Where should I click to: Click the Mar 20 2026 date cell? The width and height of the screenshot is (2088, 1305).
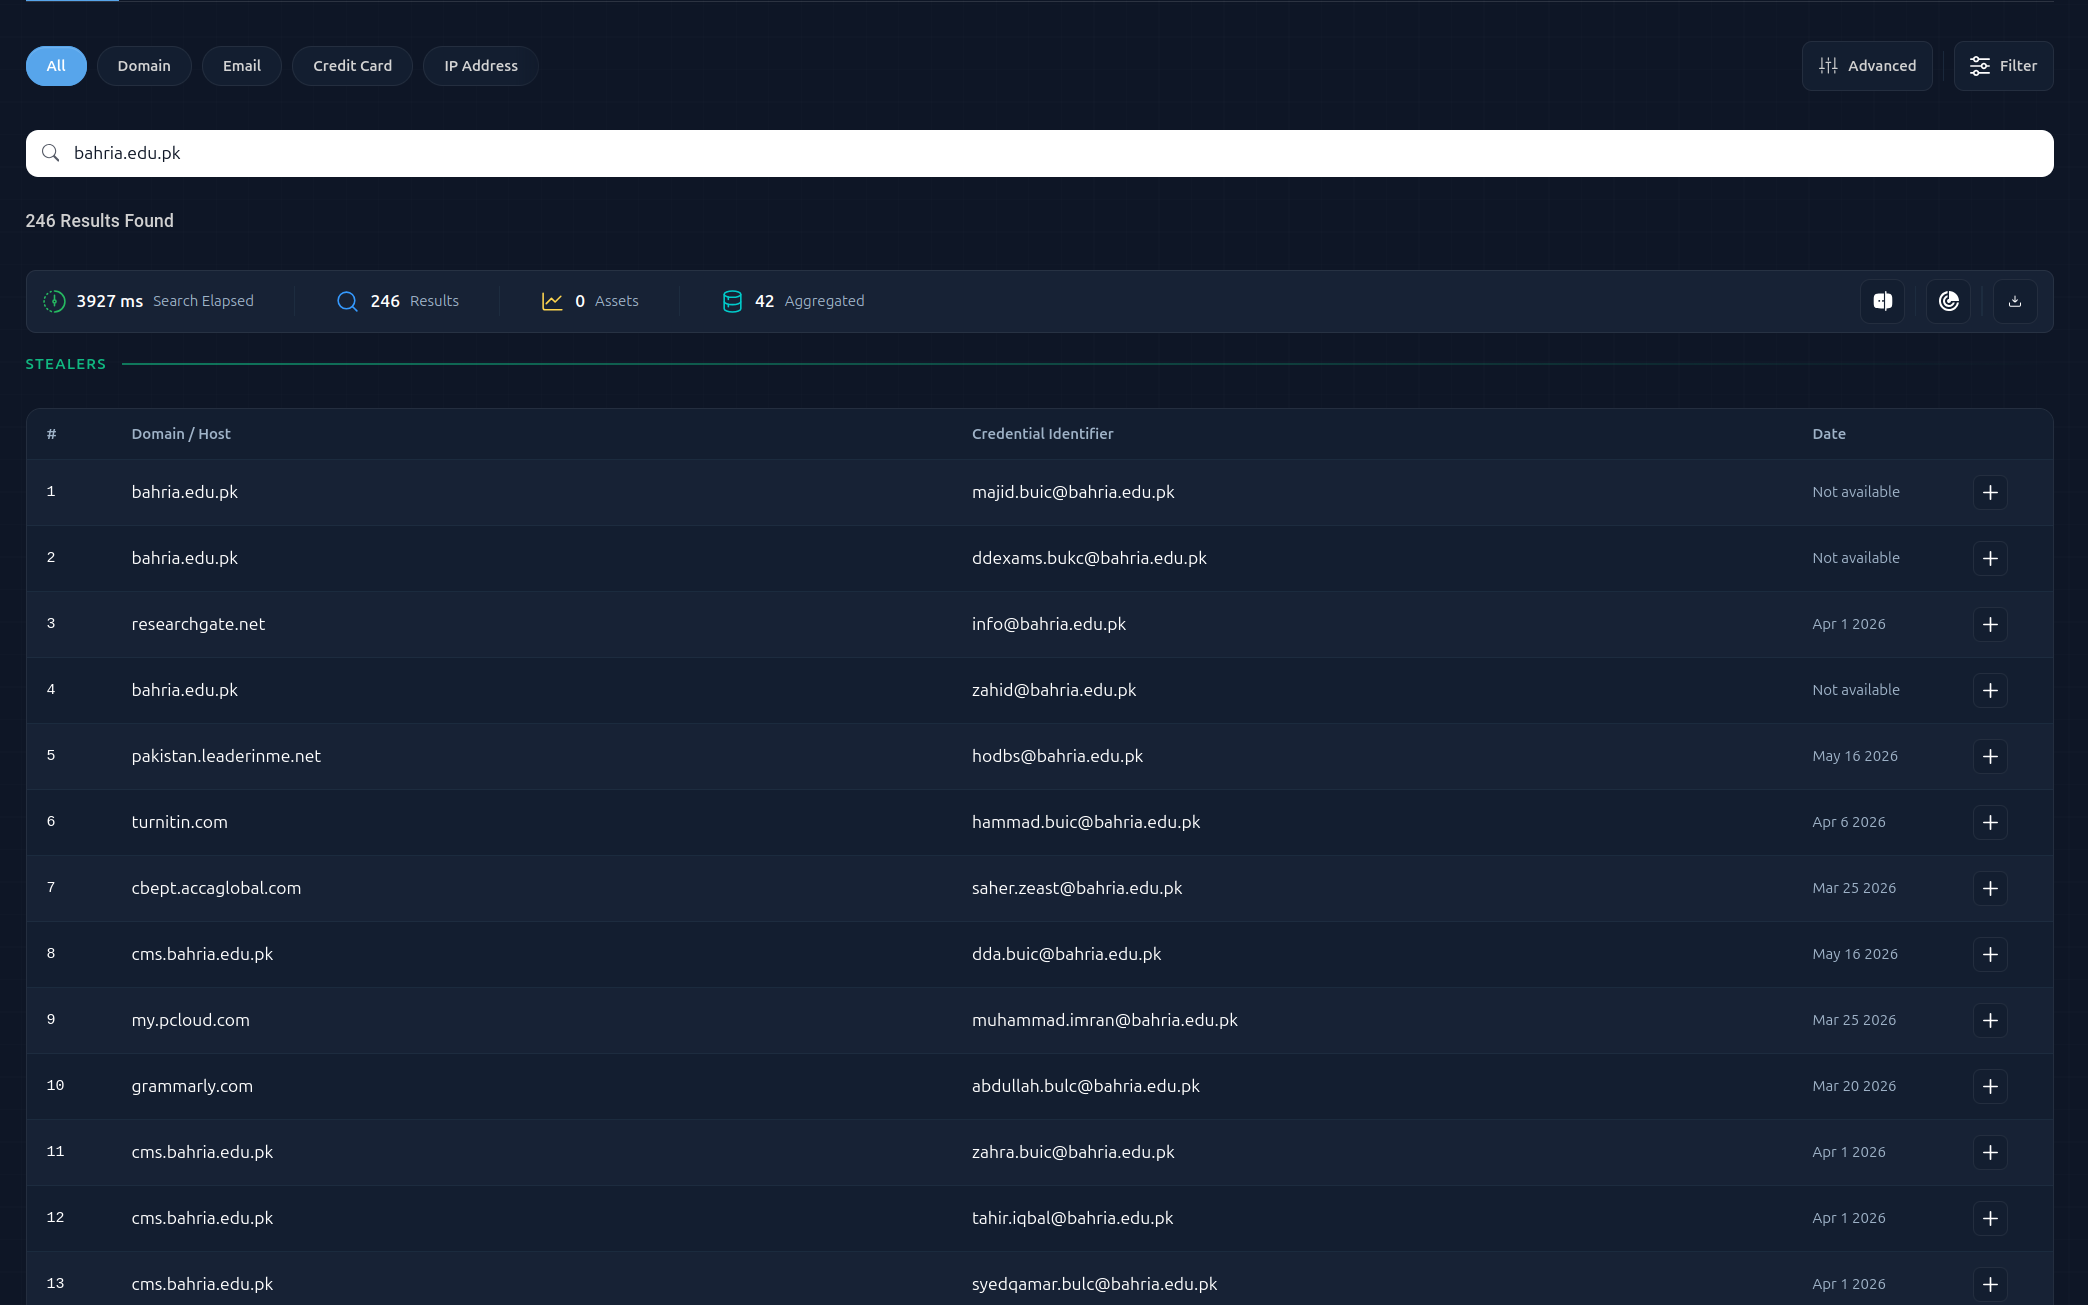point(1853,1086)
